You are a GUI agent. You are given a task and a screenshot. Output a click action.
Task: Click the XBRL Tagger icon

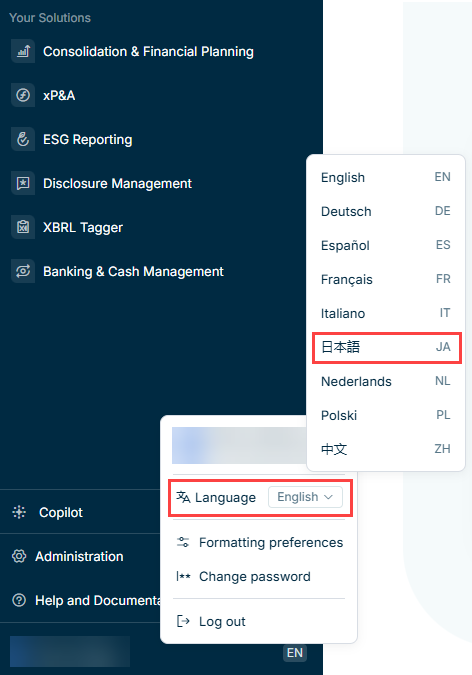[23, 227]
